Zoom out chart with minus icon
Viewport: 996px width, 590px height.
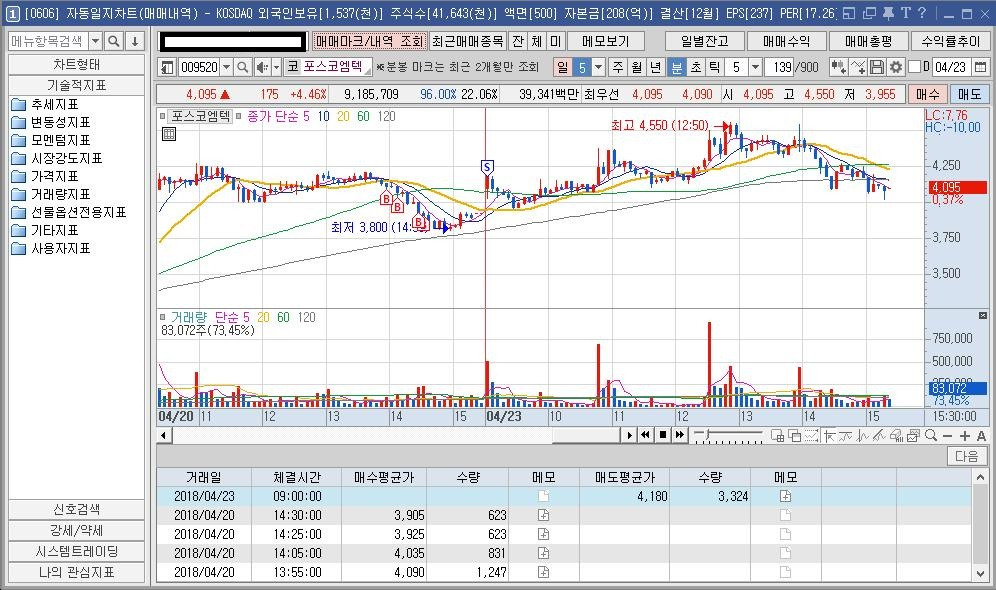coord(948,435)
